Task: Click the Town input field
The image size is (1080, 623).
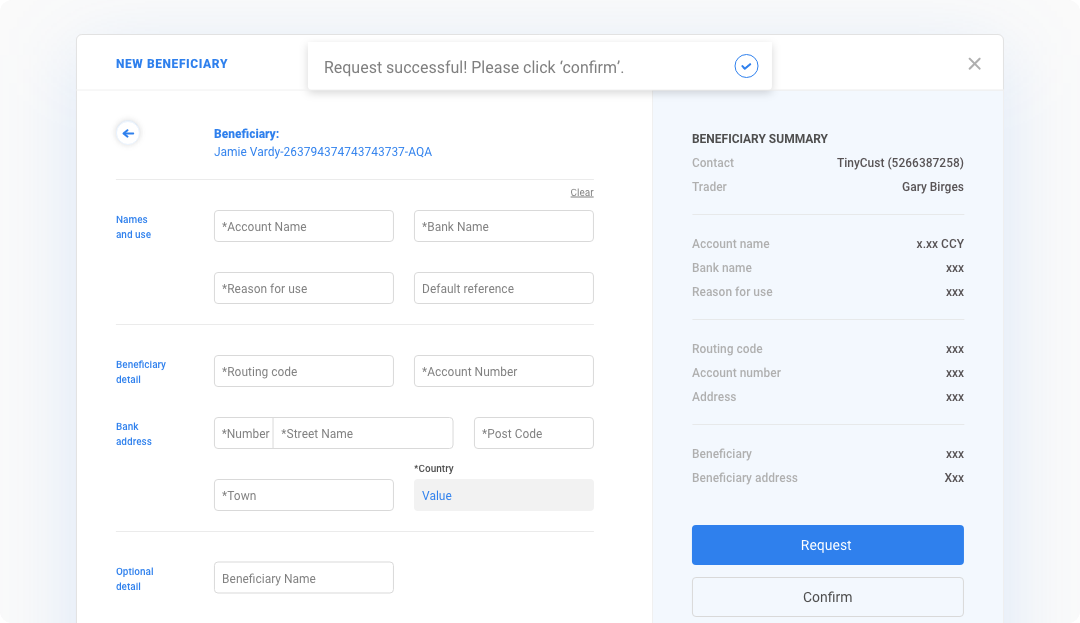Action: [x=304, y=495]
